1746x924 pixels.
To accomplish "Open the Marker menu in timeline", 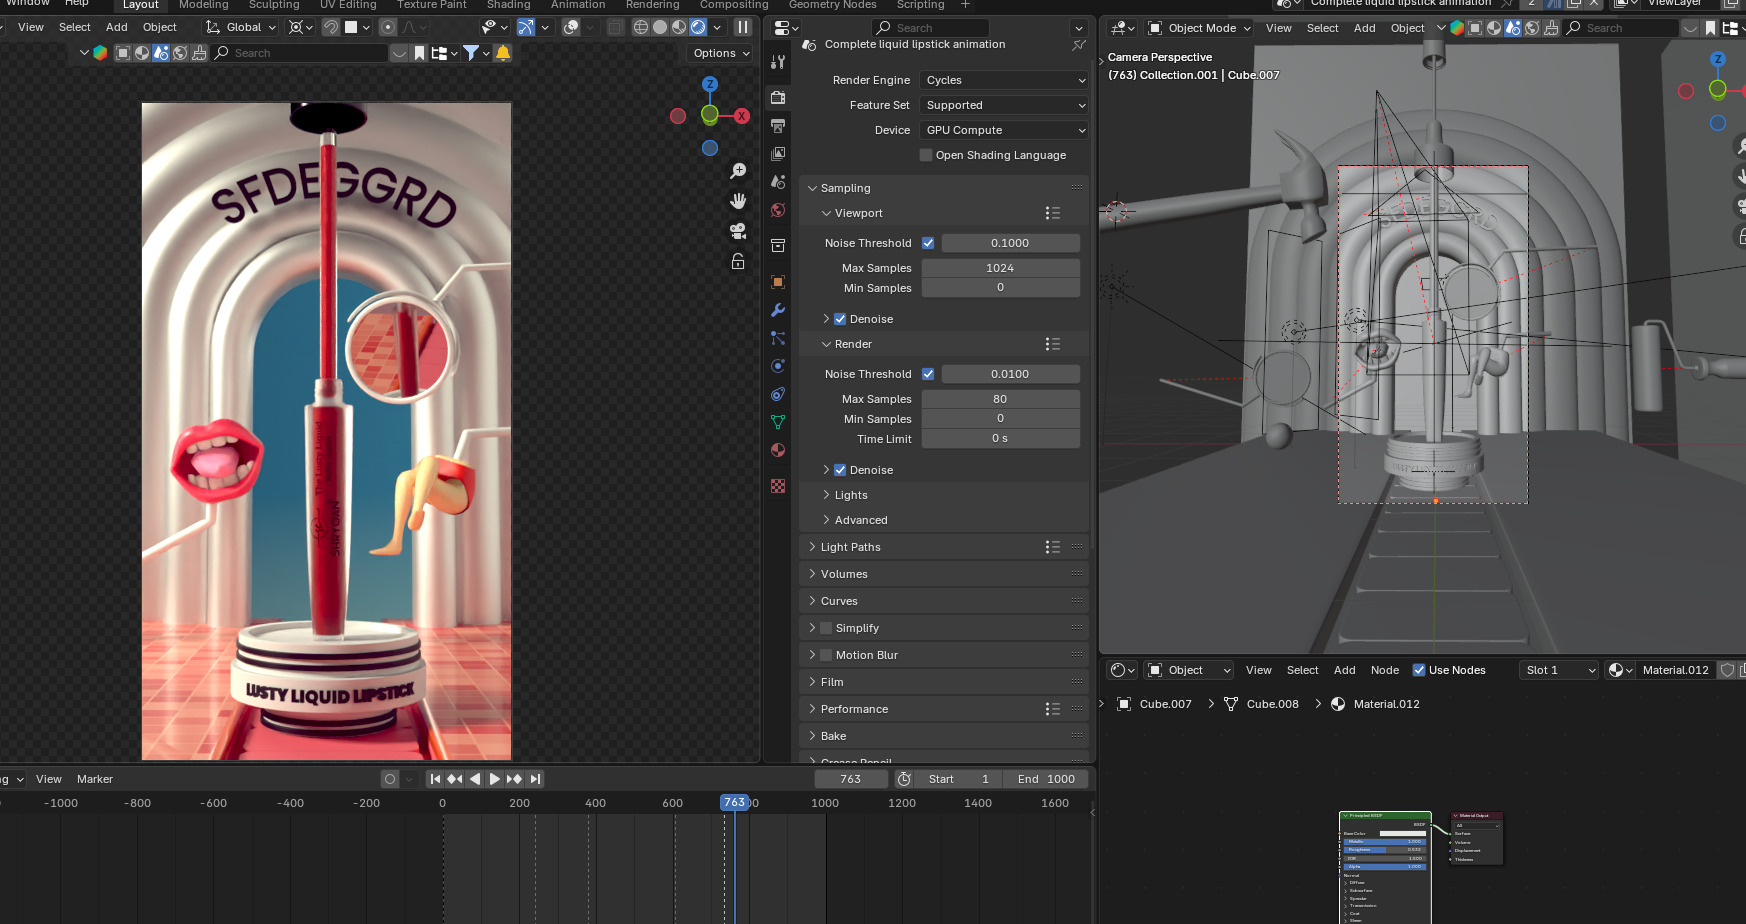I will [95, 779].
